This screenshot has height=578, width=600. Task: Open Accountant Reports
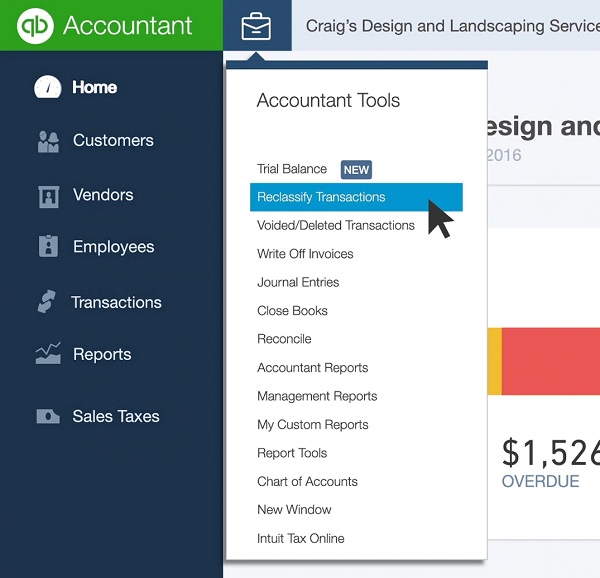point(313,368)
